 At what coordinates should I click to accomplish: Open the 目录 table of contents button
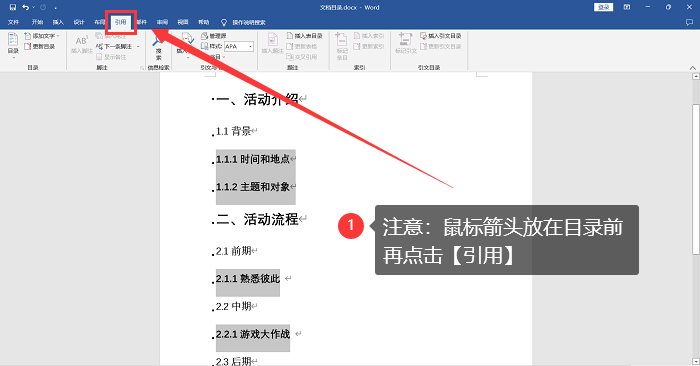[13, 45]
